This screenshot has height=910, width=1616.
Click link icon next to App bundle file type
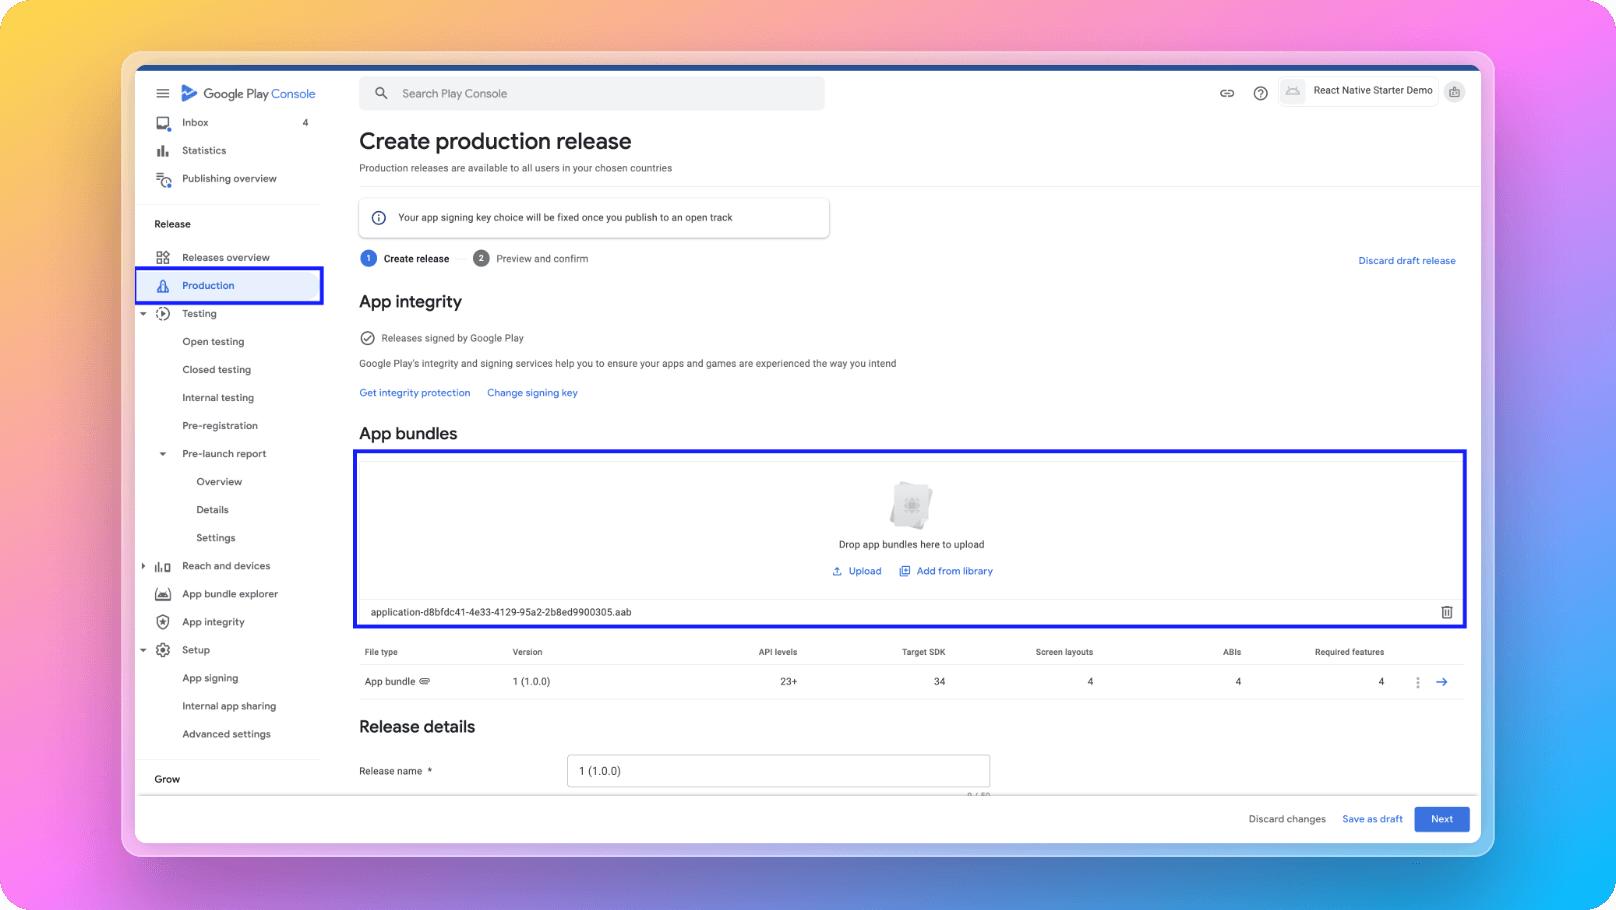[x=424, y=682]
